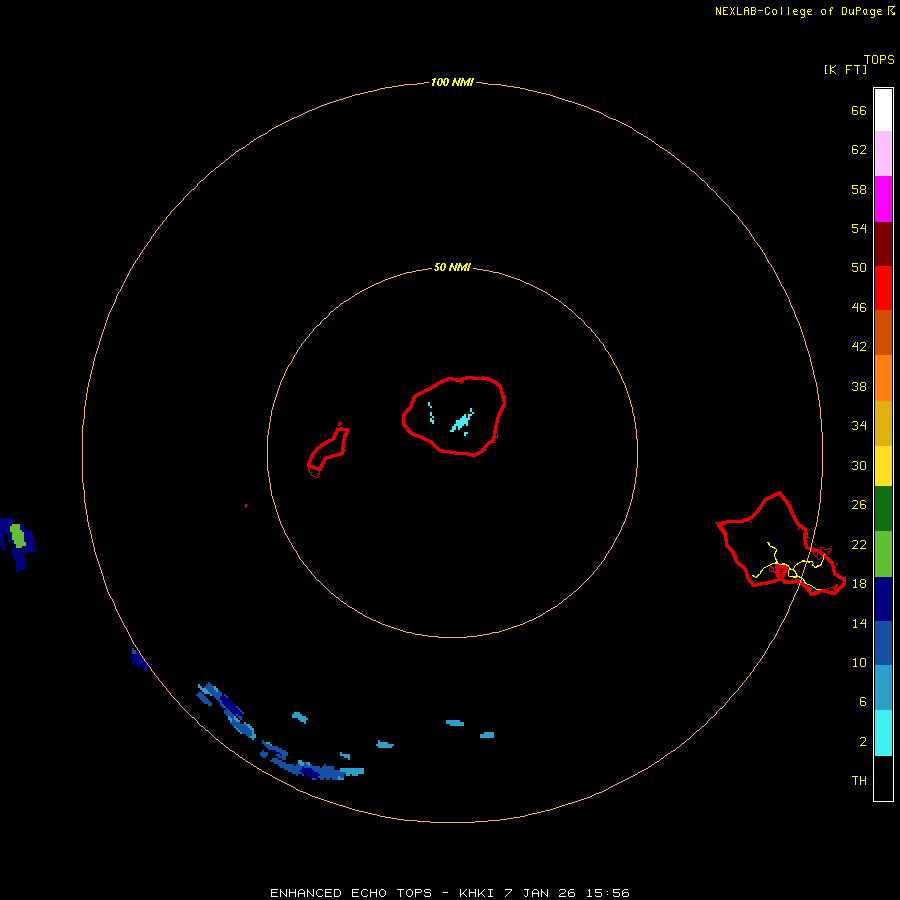Click the '100 NMI' range ring label
This screenshot has width=900, height=900.
[x=452, y=82]
